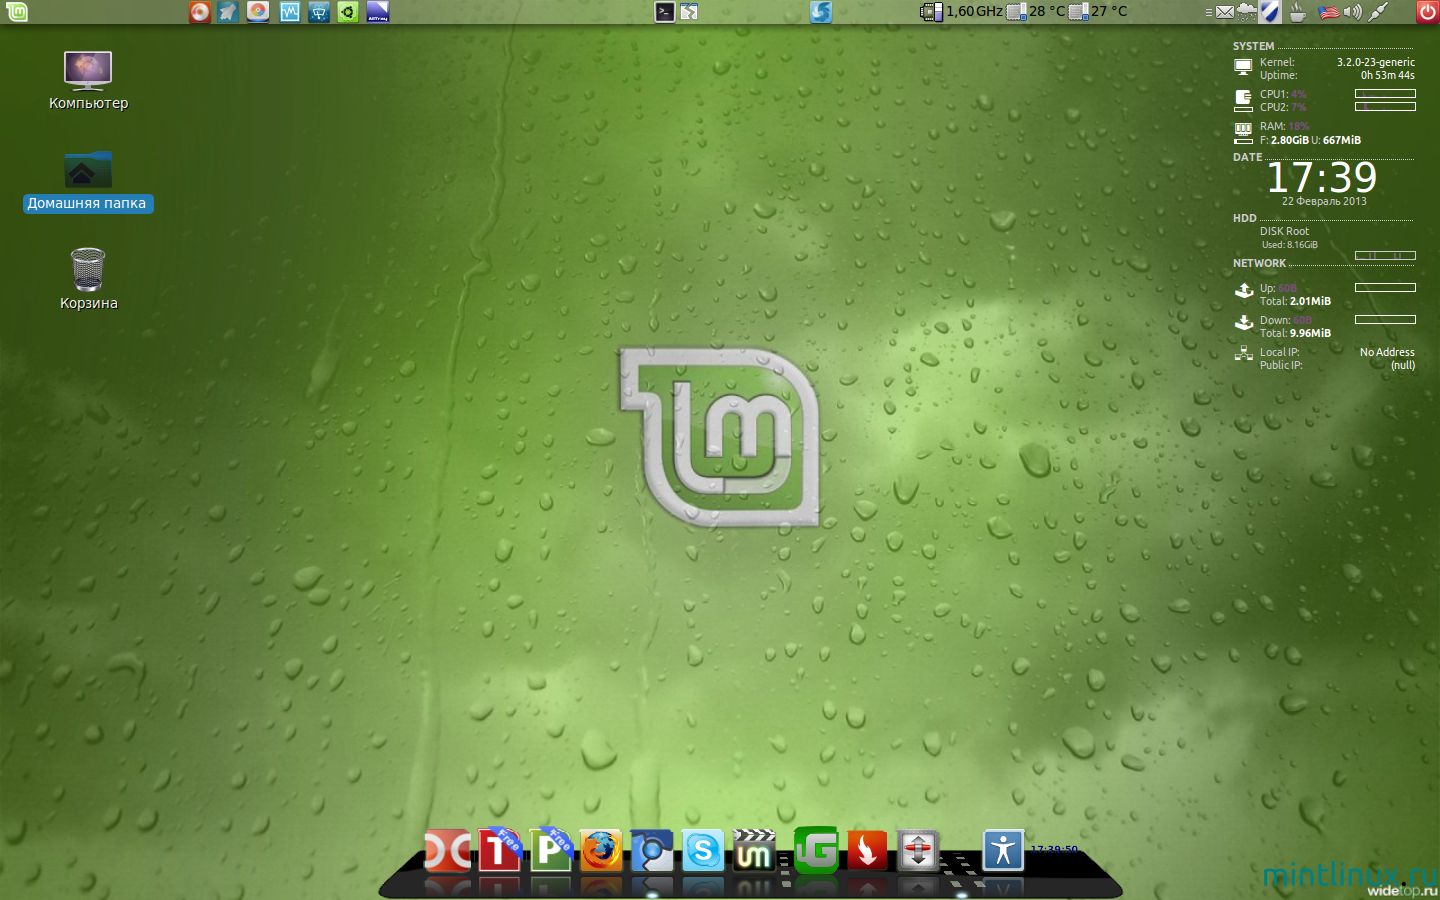The height and width of the screenshot is (900, 1440).
Task: Click the network upload speed bar
Action: [x=1385, y=287]
